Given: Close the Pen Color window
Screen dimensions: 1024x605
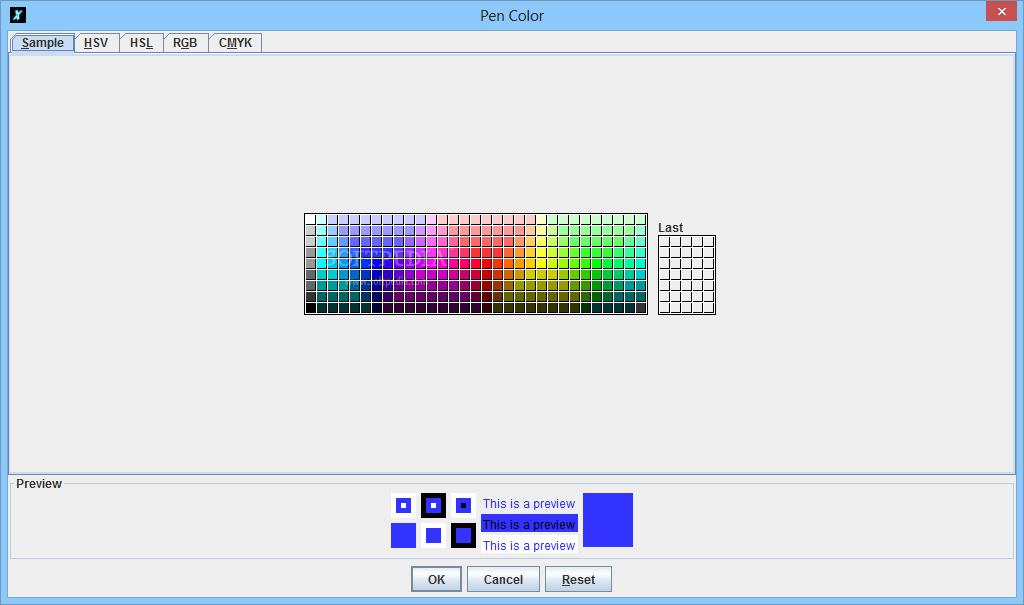Looking at the screenshot, I should (x=1001, y=11).
